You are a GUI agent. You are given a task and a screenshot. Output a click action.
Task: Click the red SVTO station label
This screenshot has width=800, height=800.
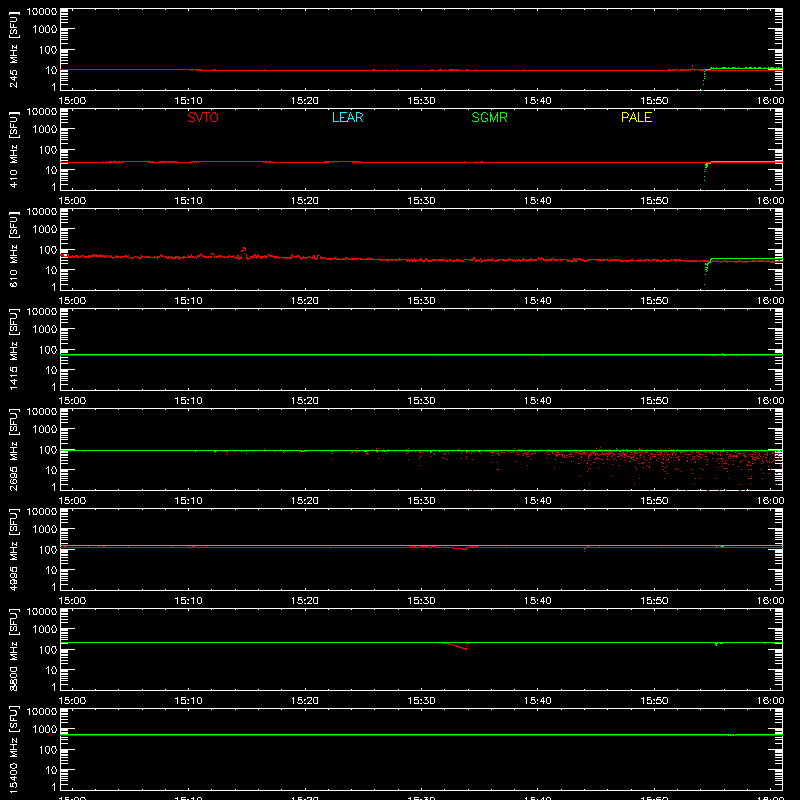(203, 117)
